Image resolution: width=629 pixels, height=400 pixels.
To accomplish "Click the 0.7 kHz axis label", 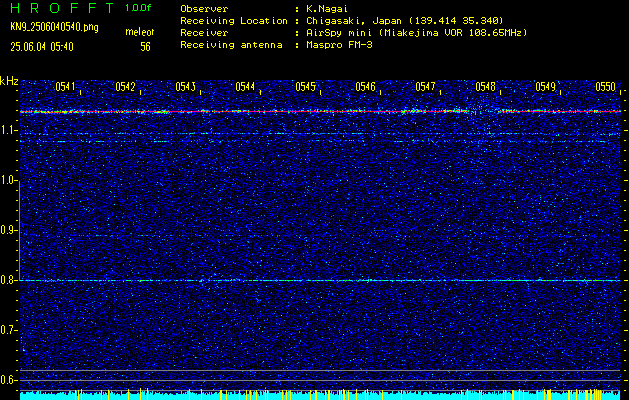I will click(x=8, y=330).
